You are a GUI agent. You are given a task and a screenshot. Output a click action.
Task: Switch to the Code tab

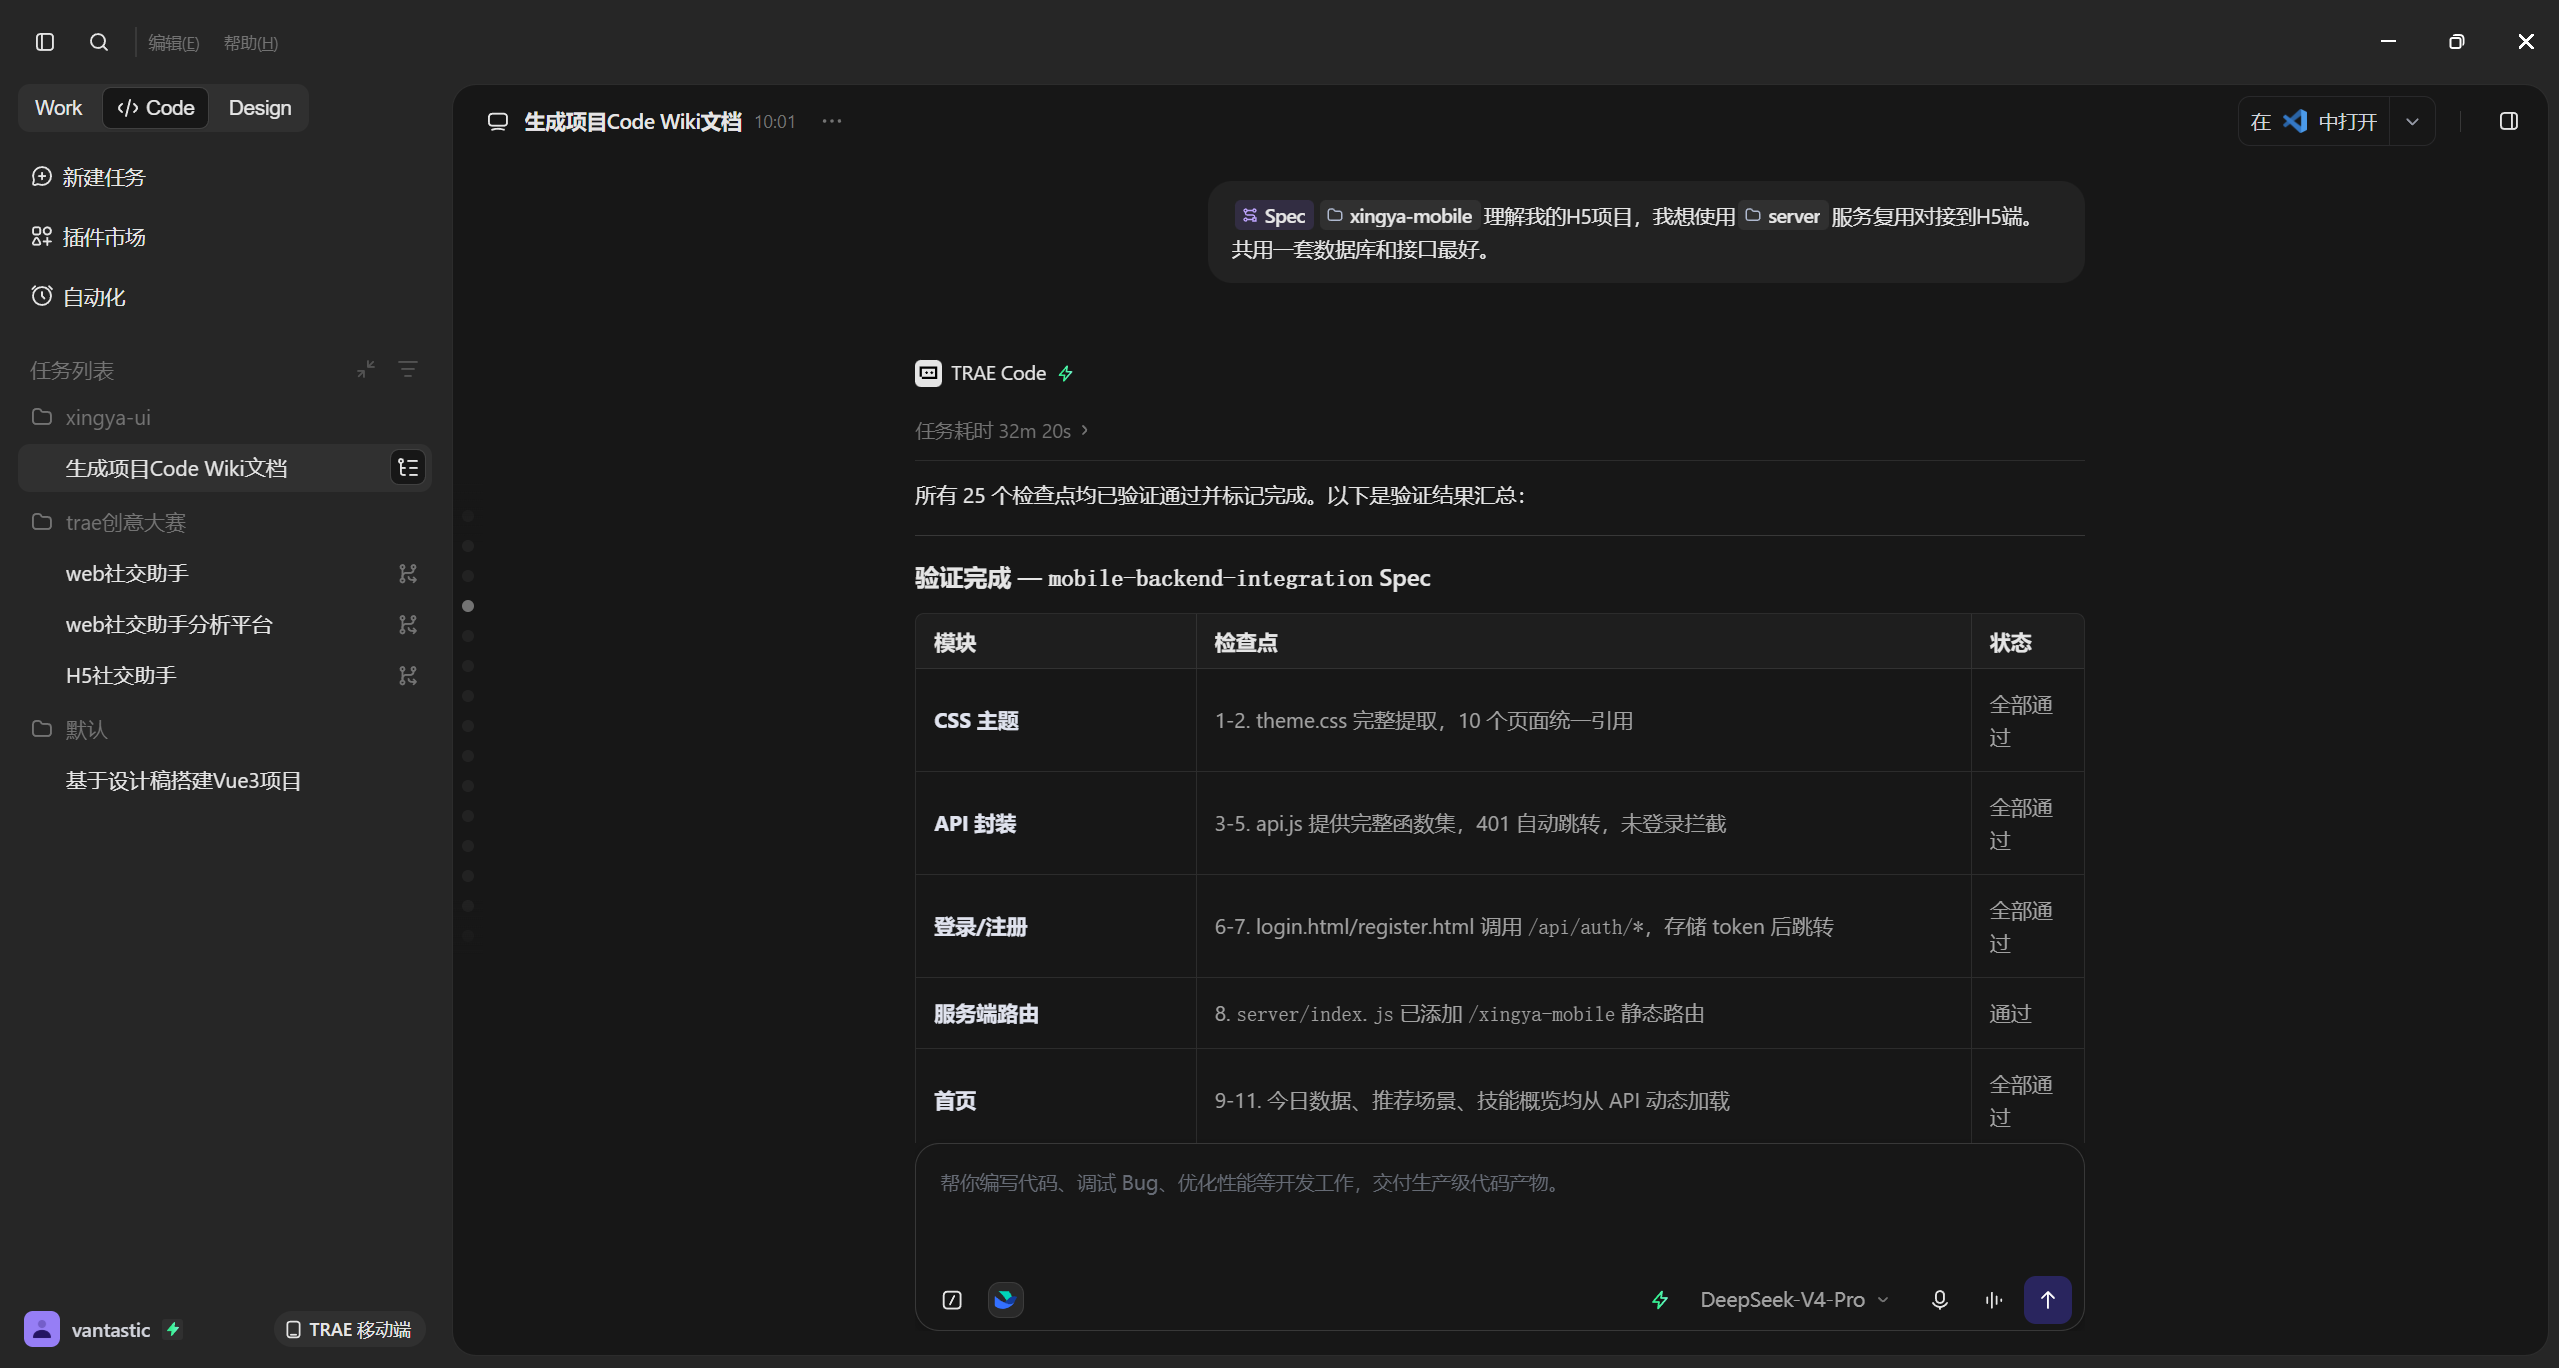click(156, 108)
